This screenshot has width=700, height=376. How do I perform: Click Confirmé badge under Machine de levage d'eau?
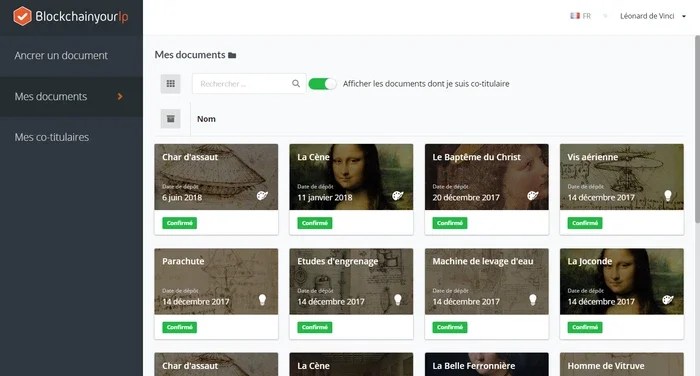point(450,327)
